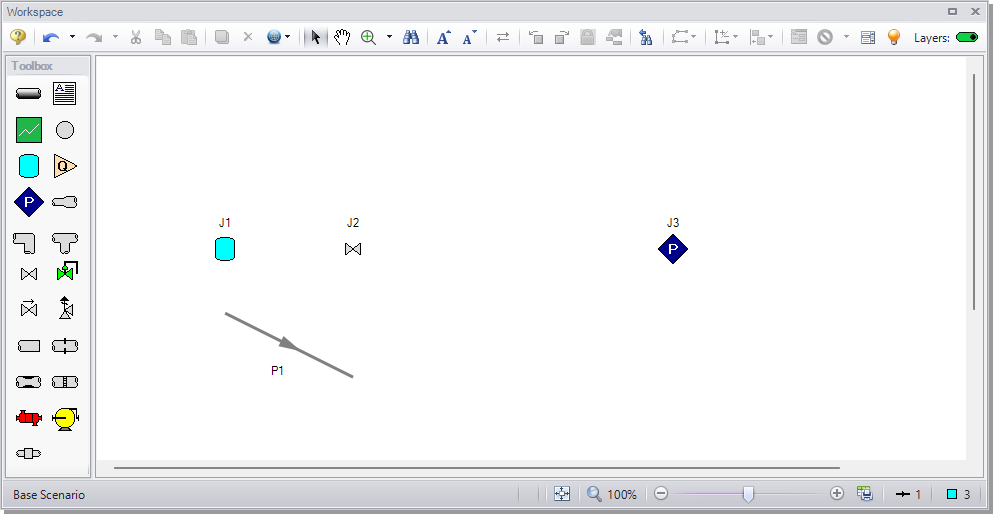Viewport: 993px width, 514px height.
Task: Select the Assigned Pressure P junction in Toolbox
Action: pos(28,203)
